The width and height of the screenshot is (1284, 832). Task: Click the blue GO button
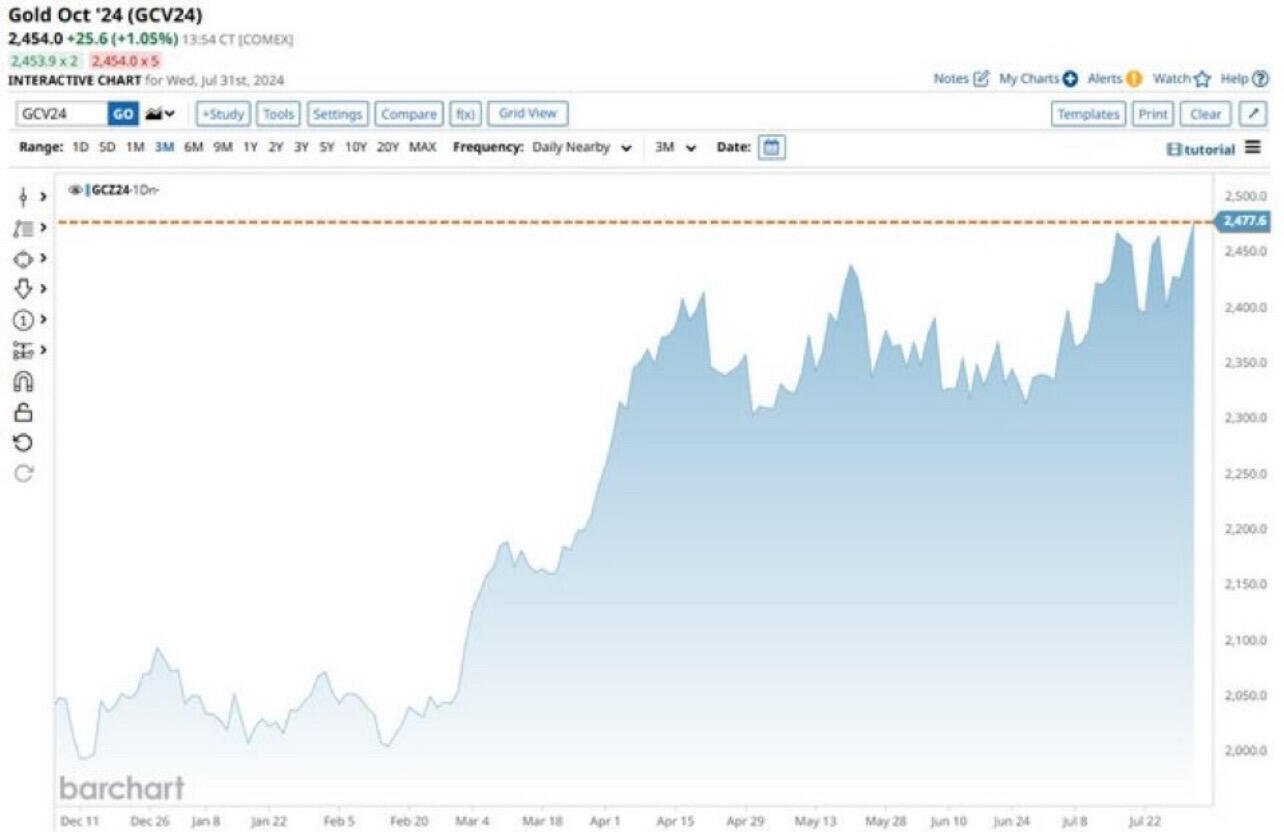(x=123, y=114)
